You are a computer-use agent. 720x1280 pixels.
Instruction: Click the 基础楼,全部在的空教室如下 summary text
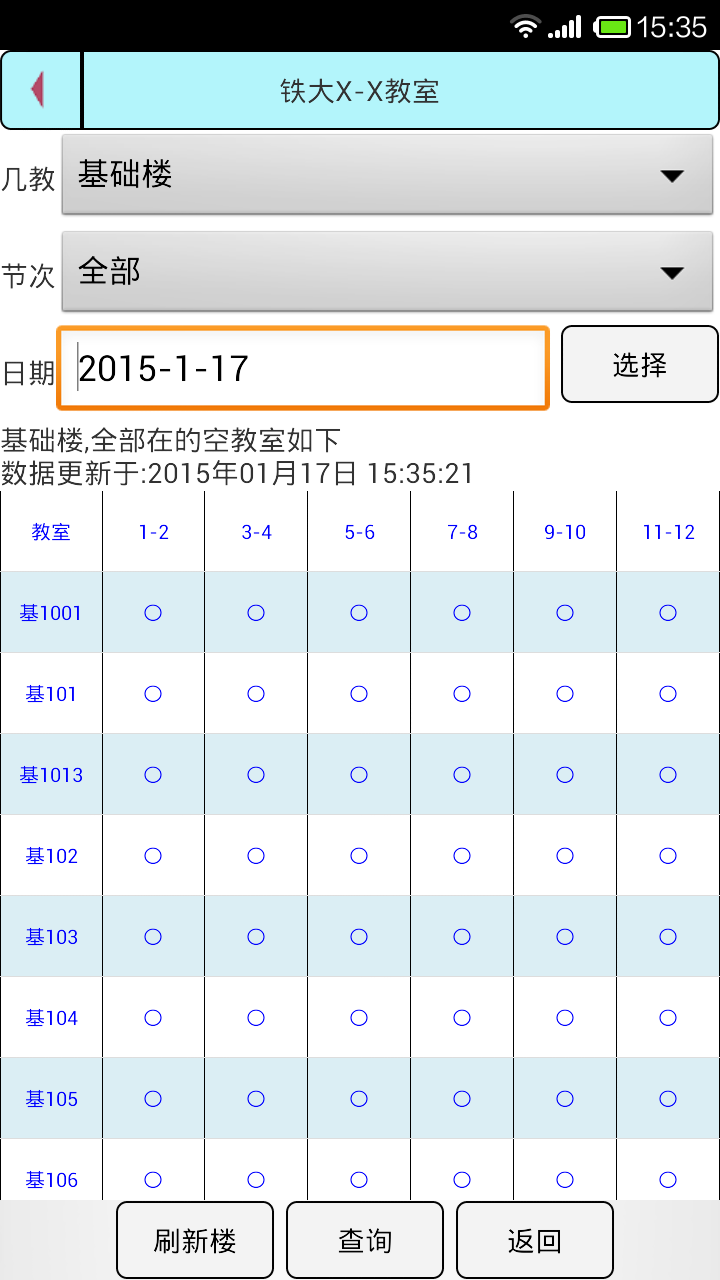171,439
